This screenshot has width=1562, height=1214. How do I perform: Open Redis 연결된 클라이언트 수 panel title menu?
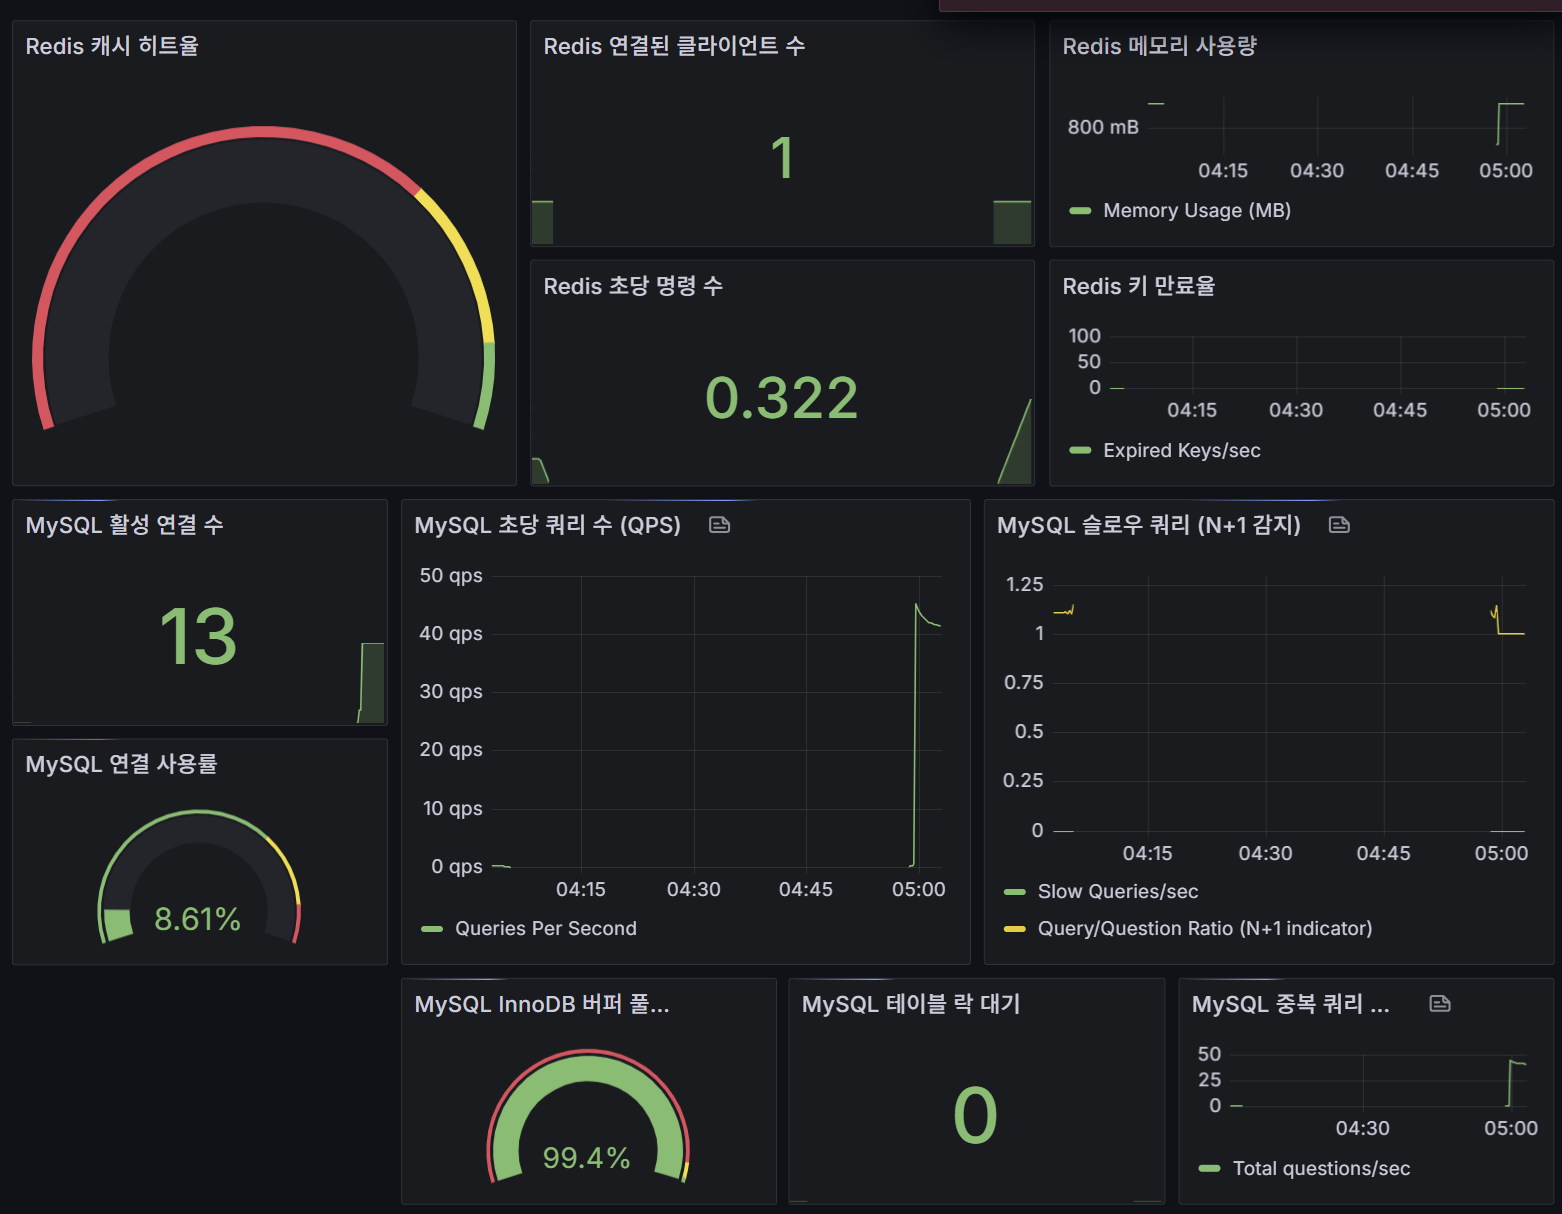pos(673,46)
